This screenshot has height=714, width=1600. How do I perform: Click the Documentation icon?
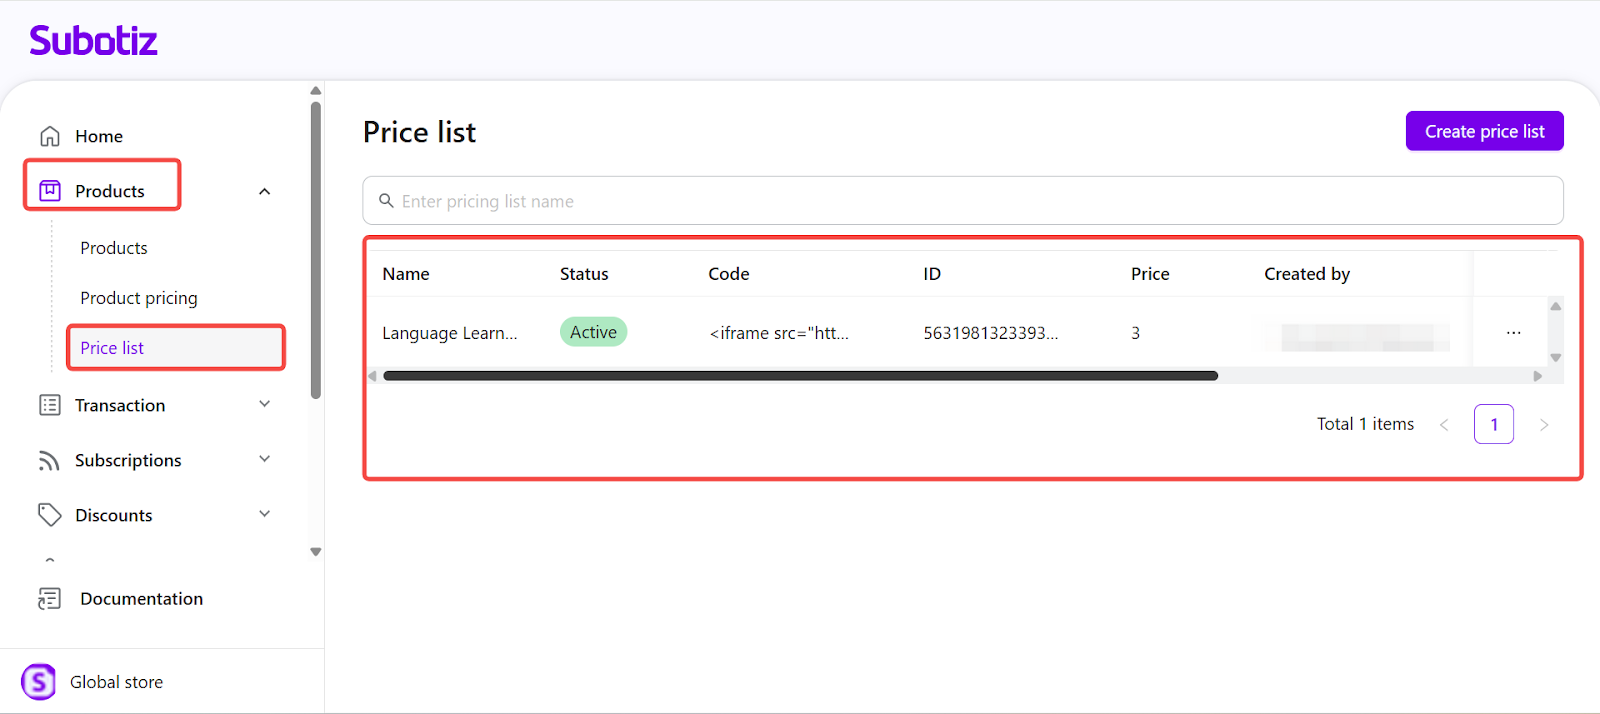50,598
